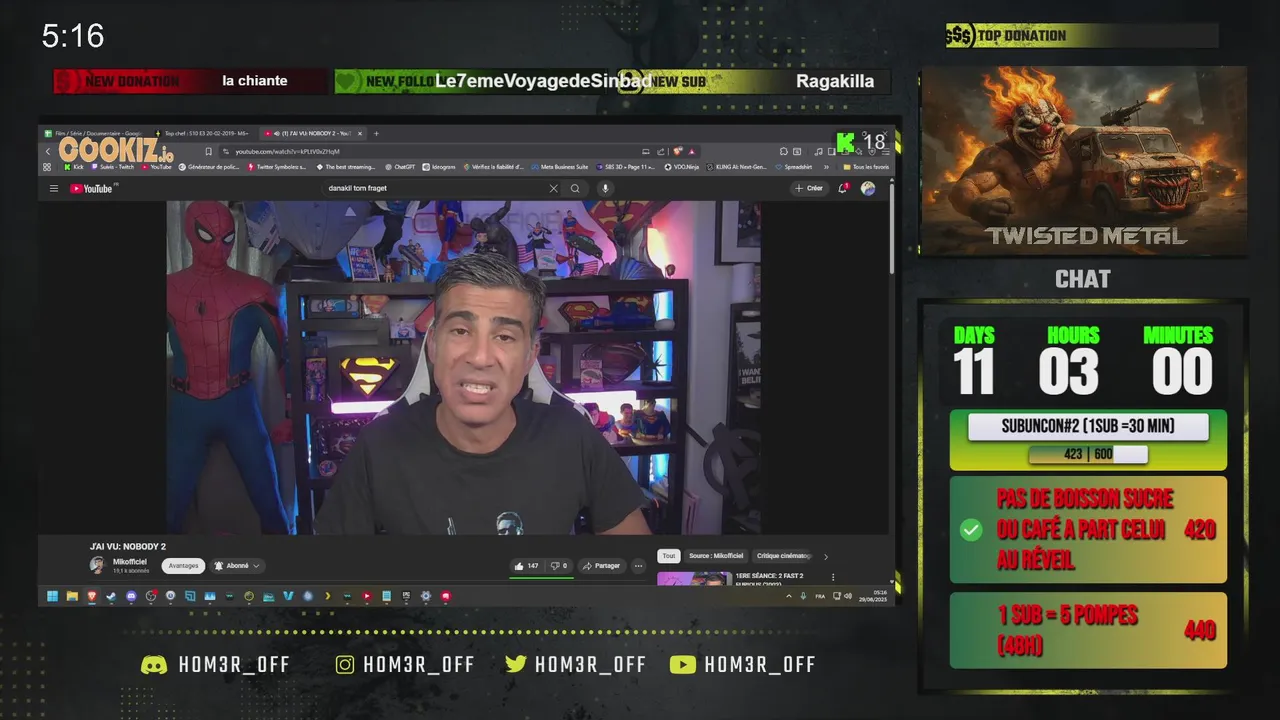Image resolution: width=1280 pixels, height=720 pixels.
Task: Open the Spreadshirt bookmark
Action: (794, 167)
